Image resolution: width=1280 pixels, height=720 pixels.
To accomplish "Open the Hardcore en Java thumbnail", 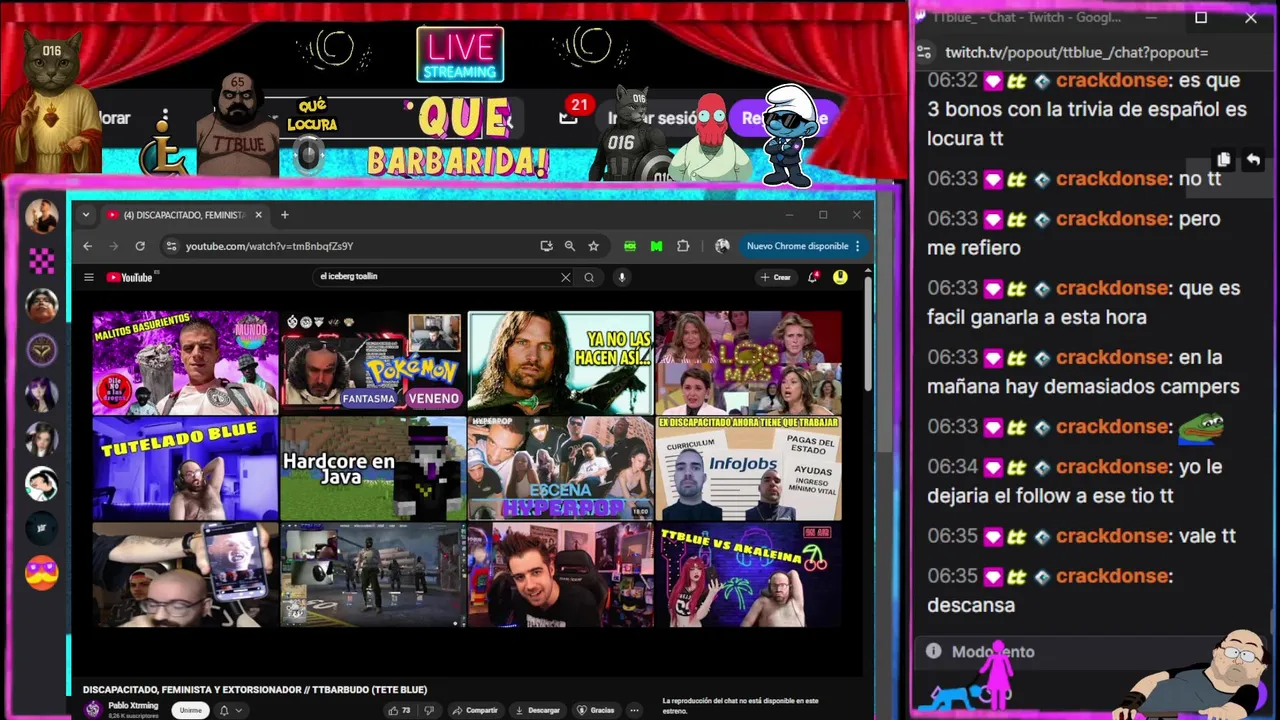I will click(x=372, y=469).
